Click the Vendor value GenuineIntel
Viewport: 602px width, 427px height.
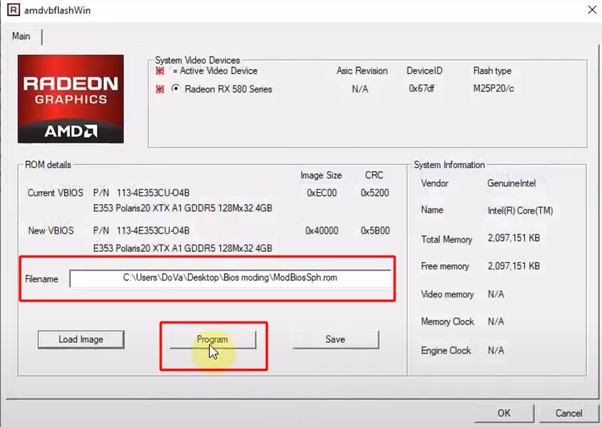[x=511, y=183]
